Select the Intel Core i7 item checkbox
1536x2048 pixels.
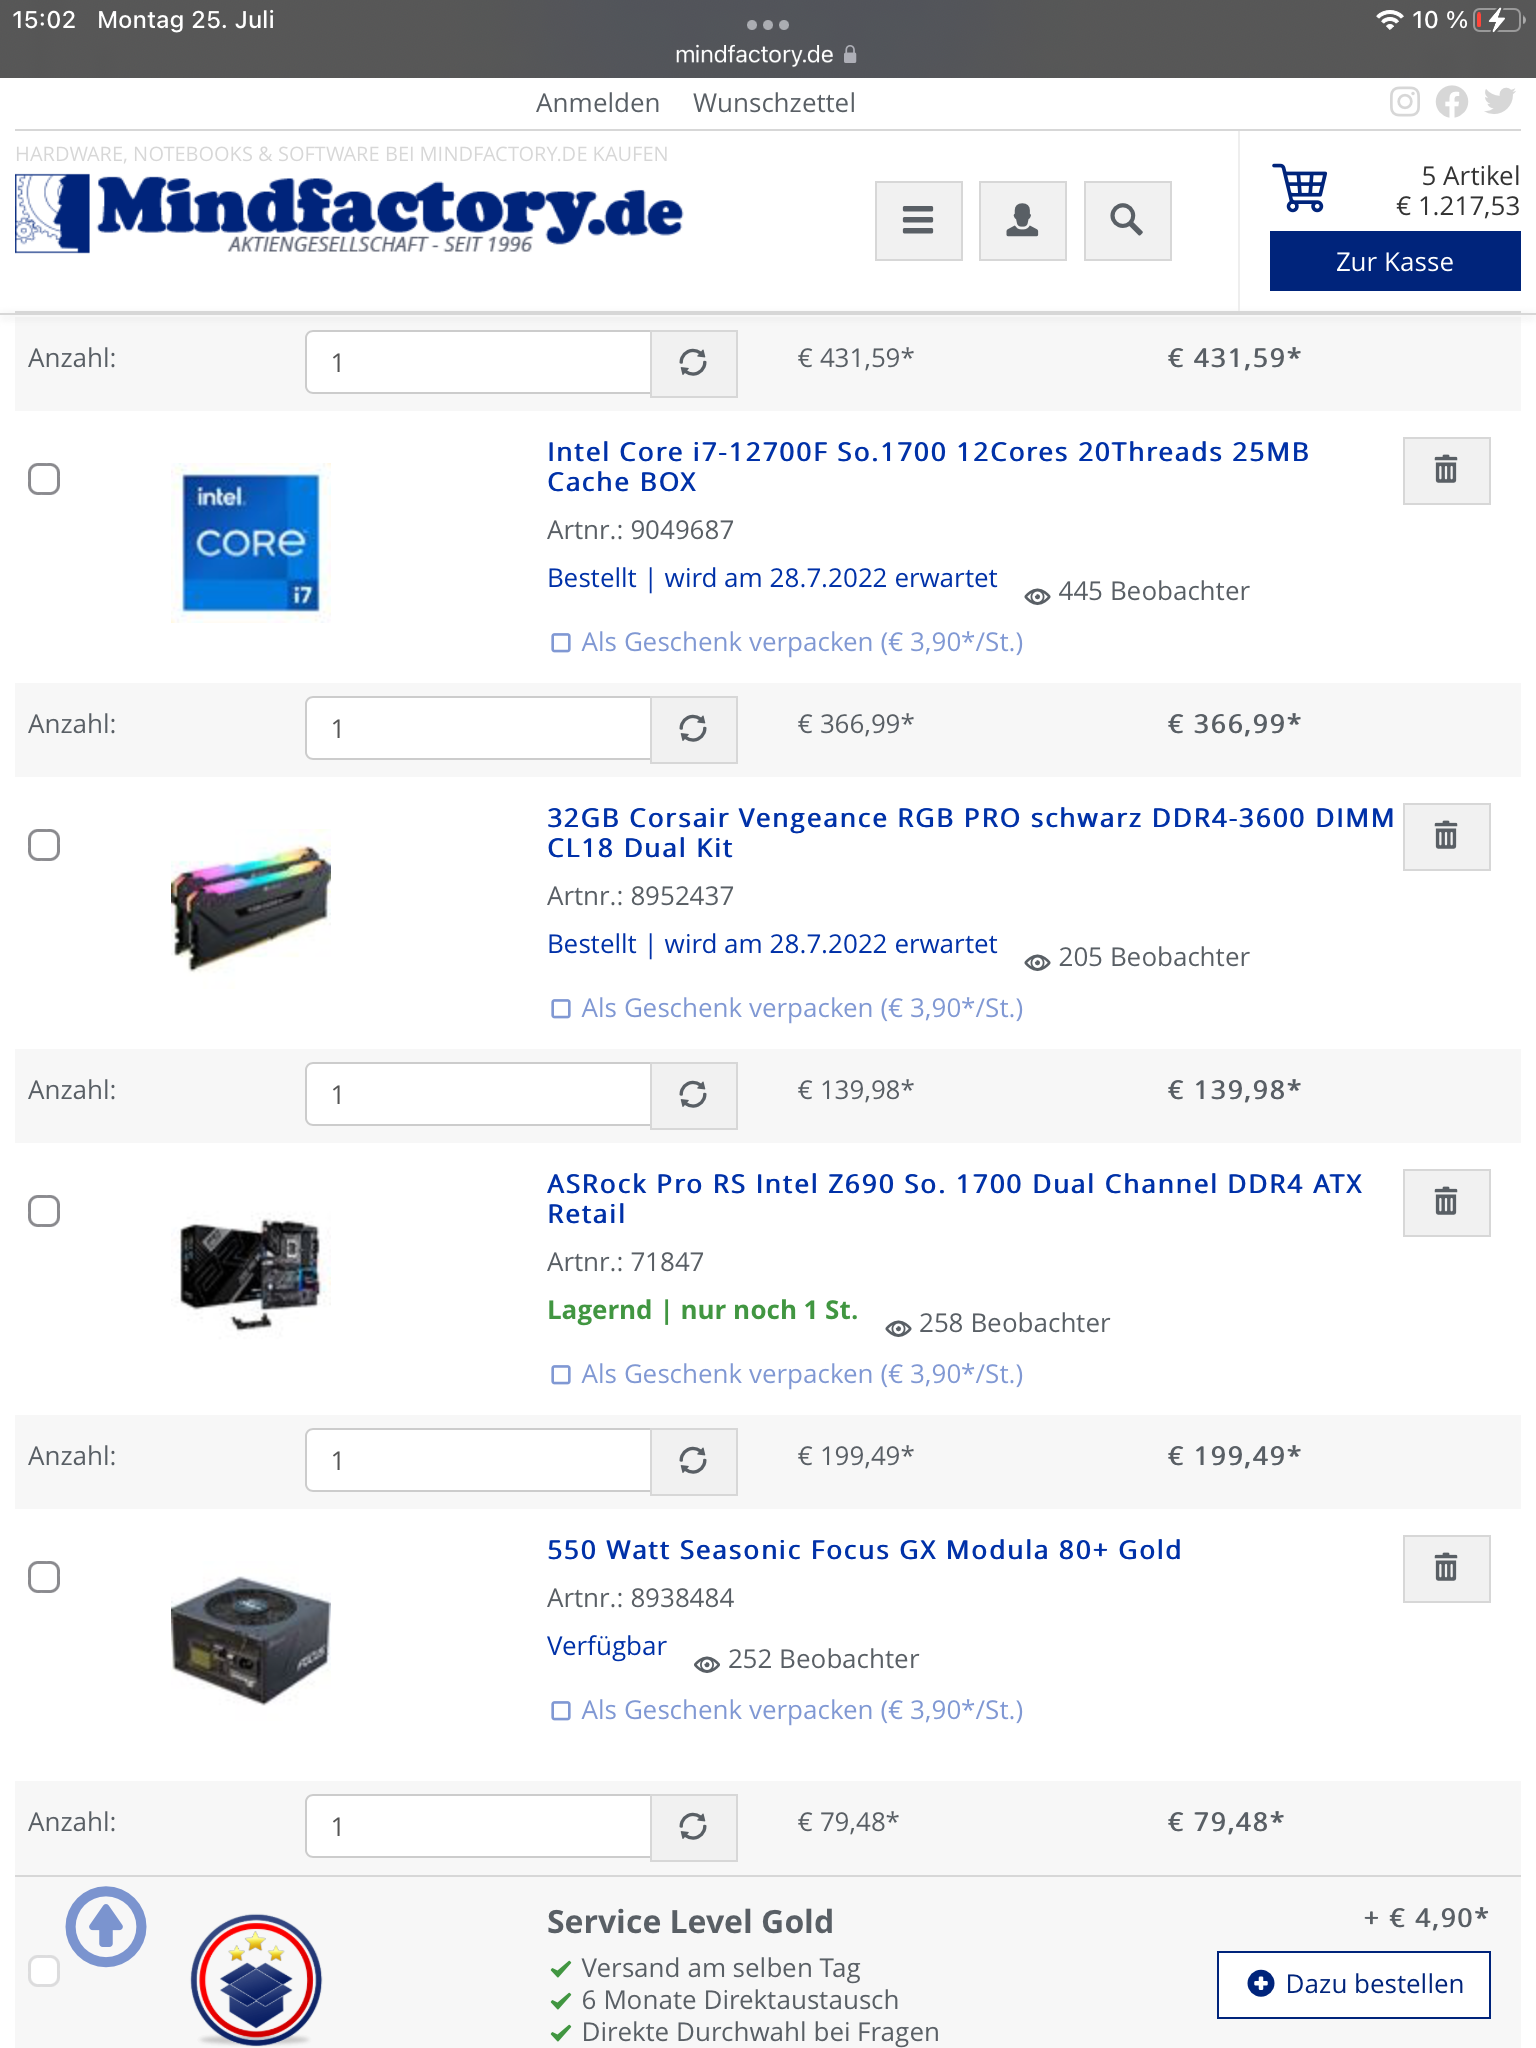tap(44, 479)
